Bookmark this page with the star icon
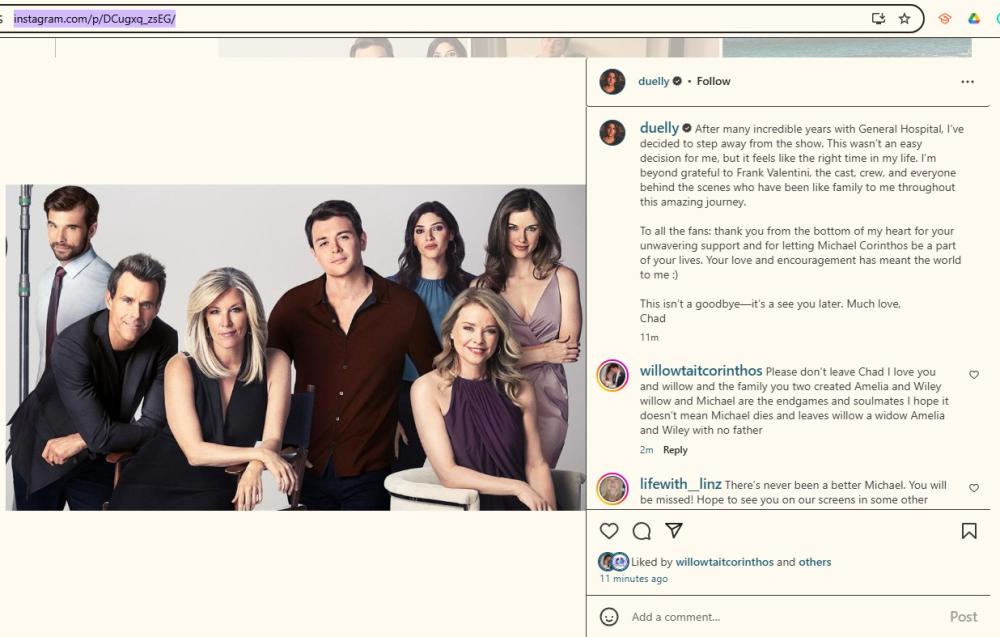This screenshot has width=1000, height=637. pyautogui.click(x=904, y=18)
